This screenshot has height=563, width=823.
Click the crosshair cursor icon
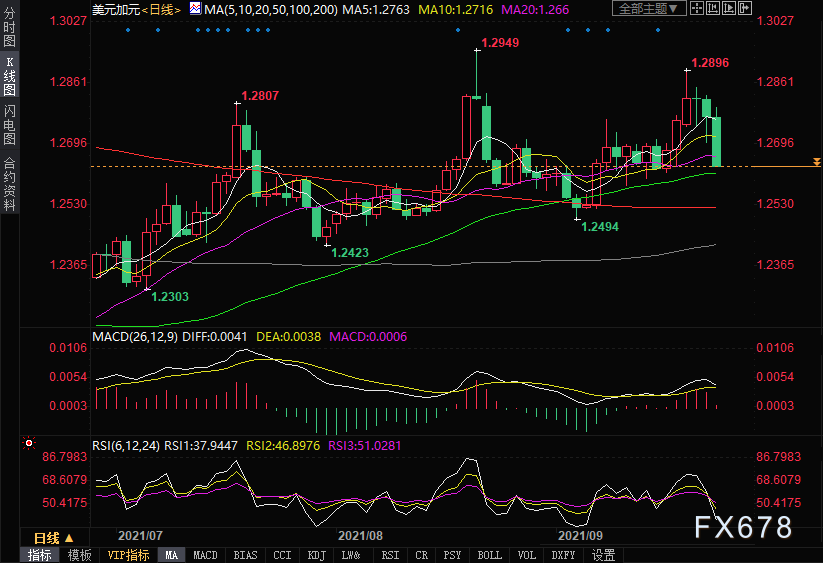697,8
